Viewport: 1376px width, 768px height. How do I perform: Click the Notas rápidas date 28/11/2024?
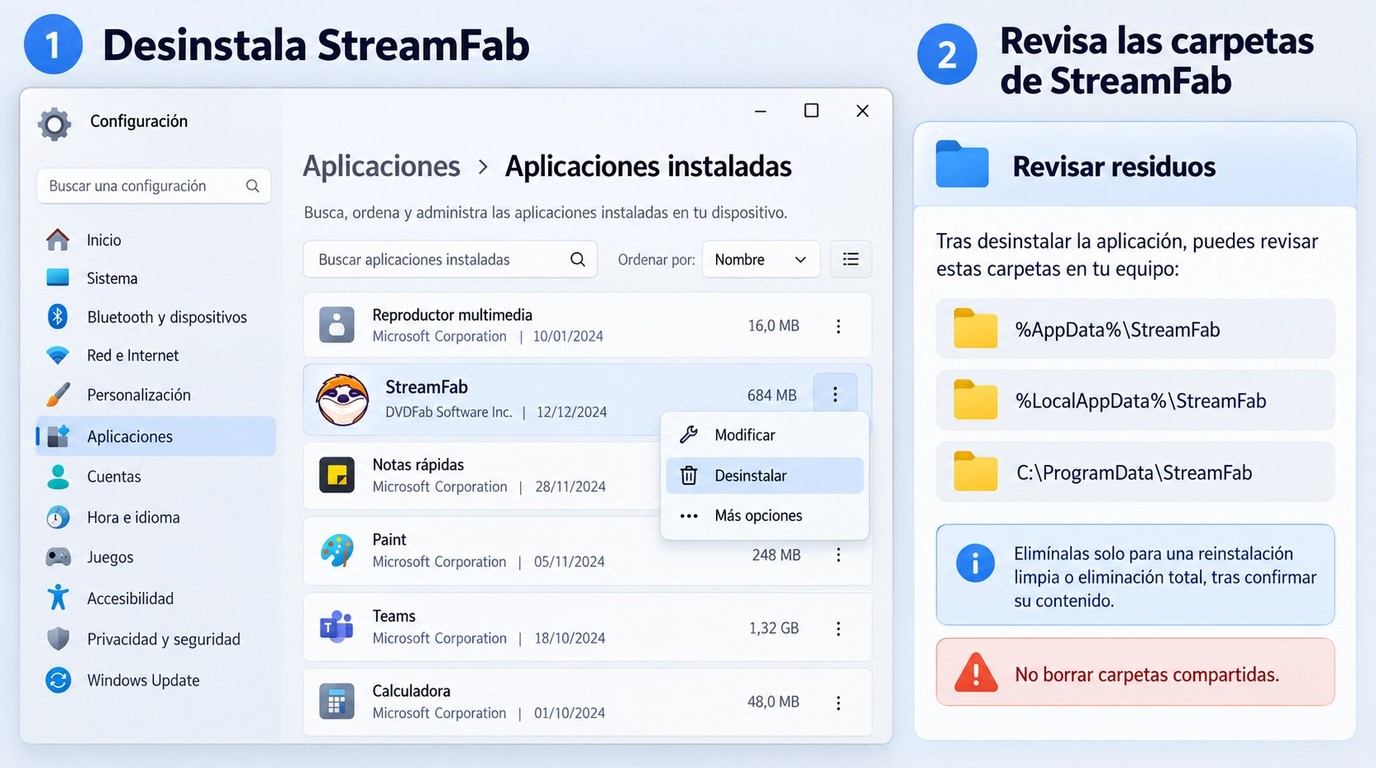[570, 487]
